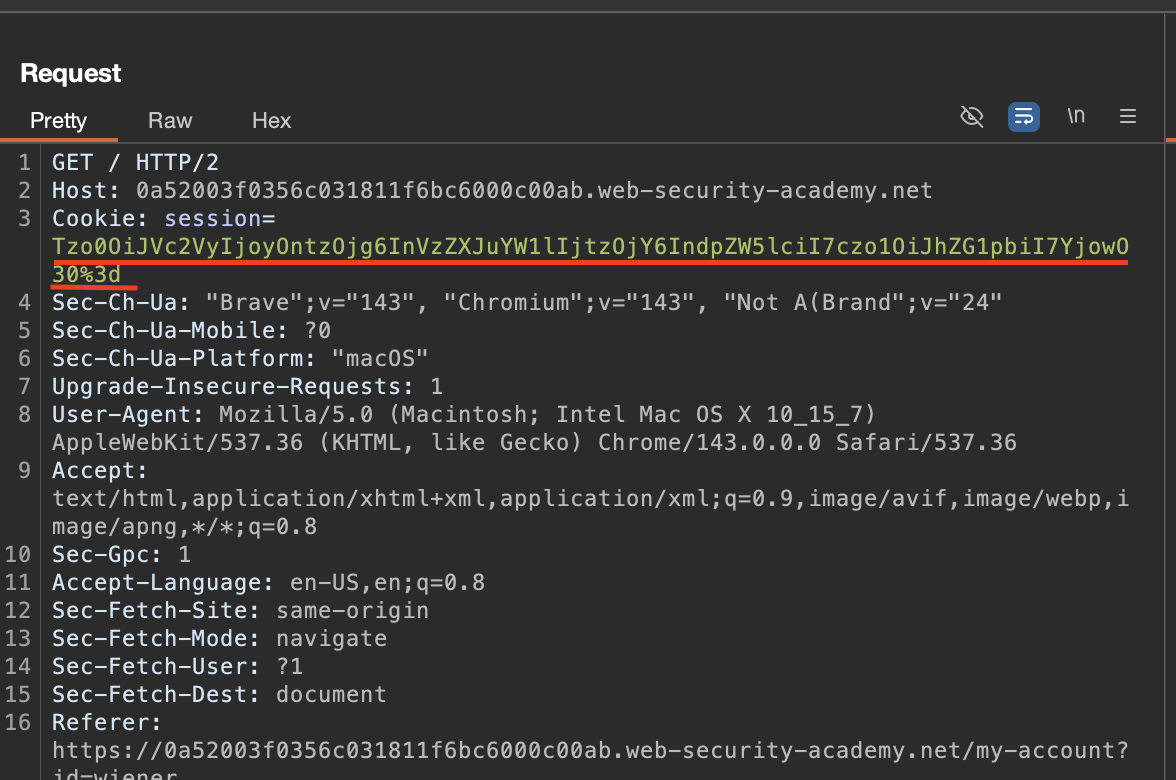Toggle the line wrap icon
Image resolution: width=1176 pixels, height=780 pixels.
coord(1023,117)
